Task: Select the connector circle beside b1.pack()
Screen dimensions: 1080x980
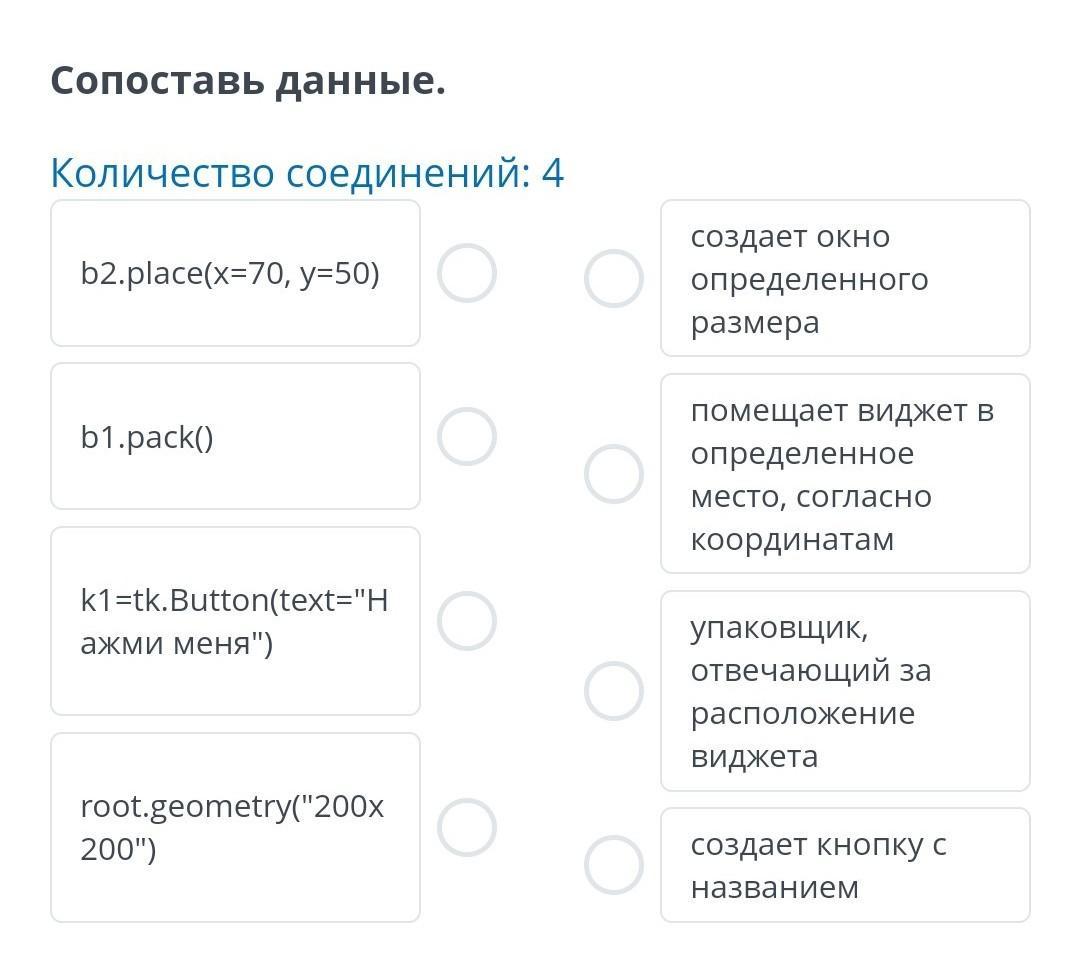Action: click(x=467, y=437)
